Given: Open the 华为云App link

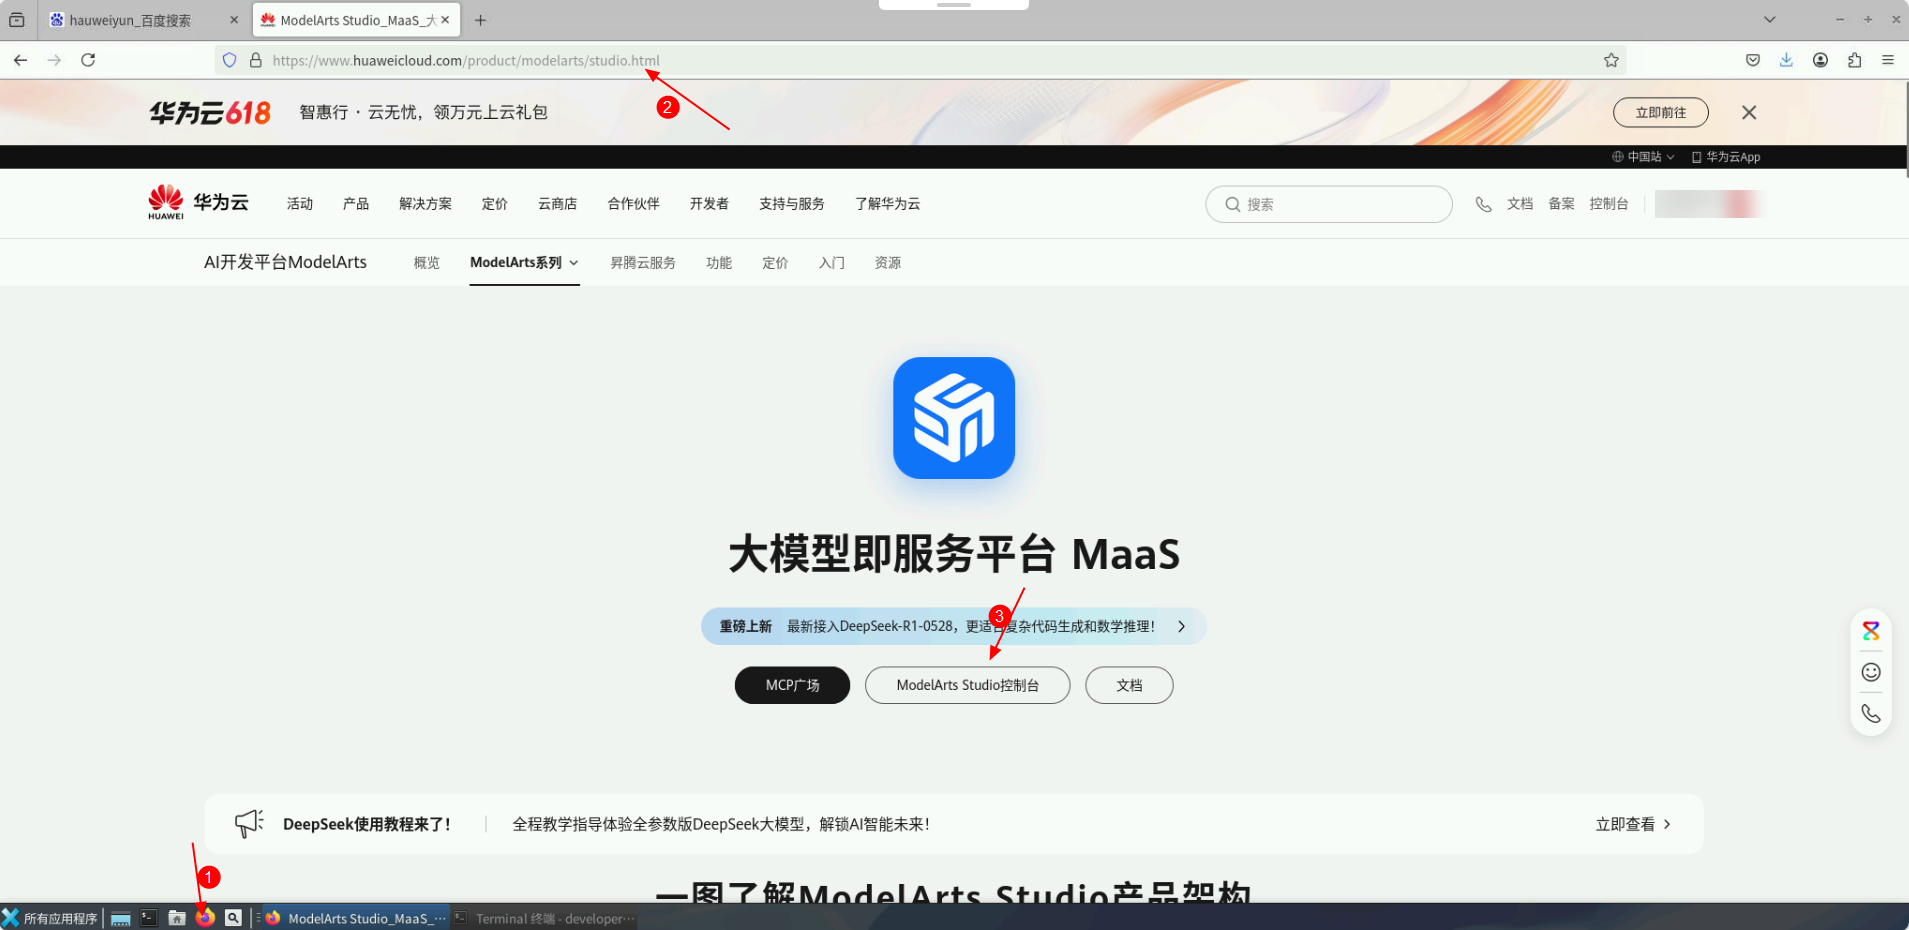Looking at the screenshot, I should tap(1726, 157).
